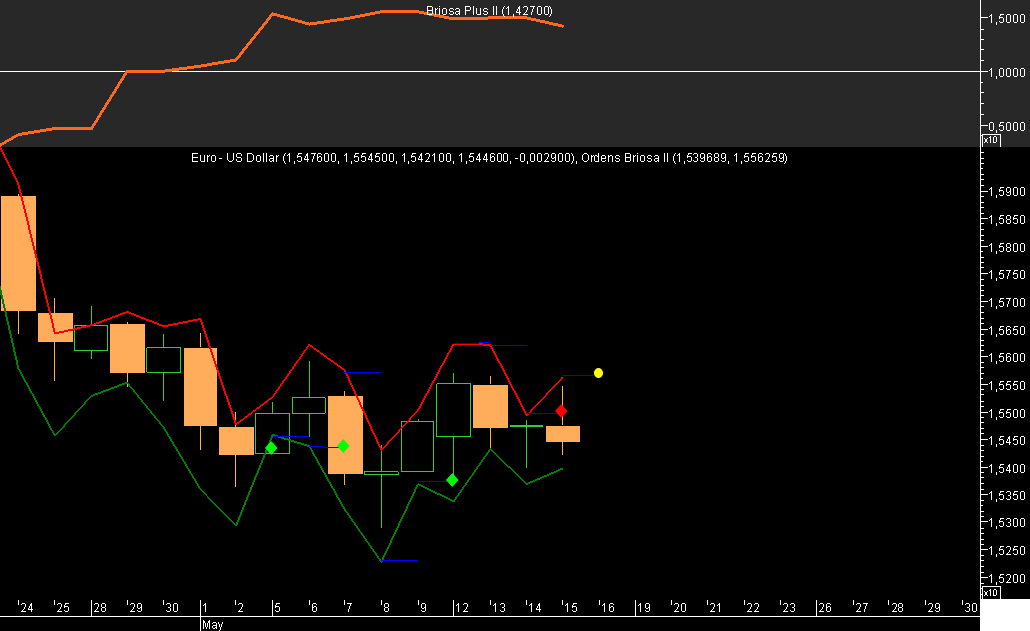Screen dimensions: 1030x631
Task: Click date label 26 on the time axis
Action: tap(825, 608)
